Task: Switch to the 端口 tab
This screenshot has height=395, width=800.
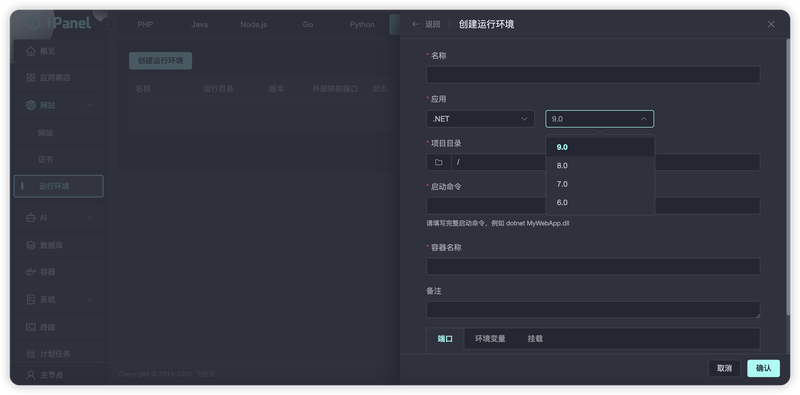Action: (x=445, y=339)
